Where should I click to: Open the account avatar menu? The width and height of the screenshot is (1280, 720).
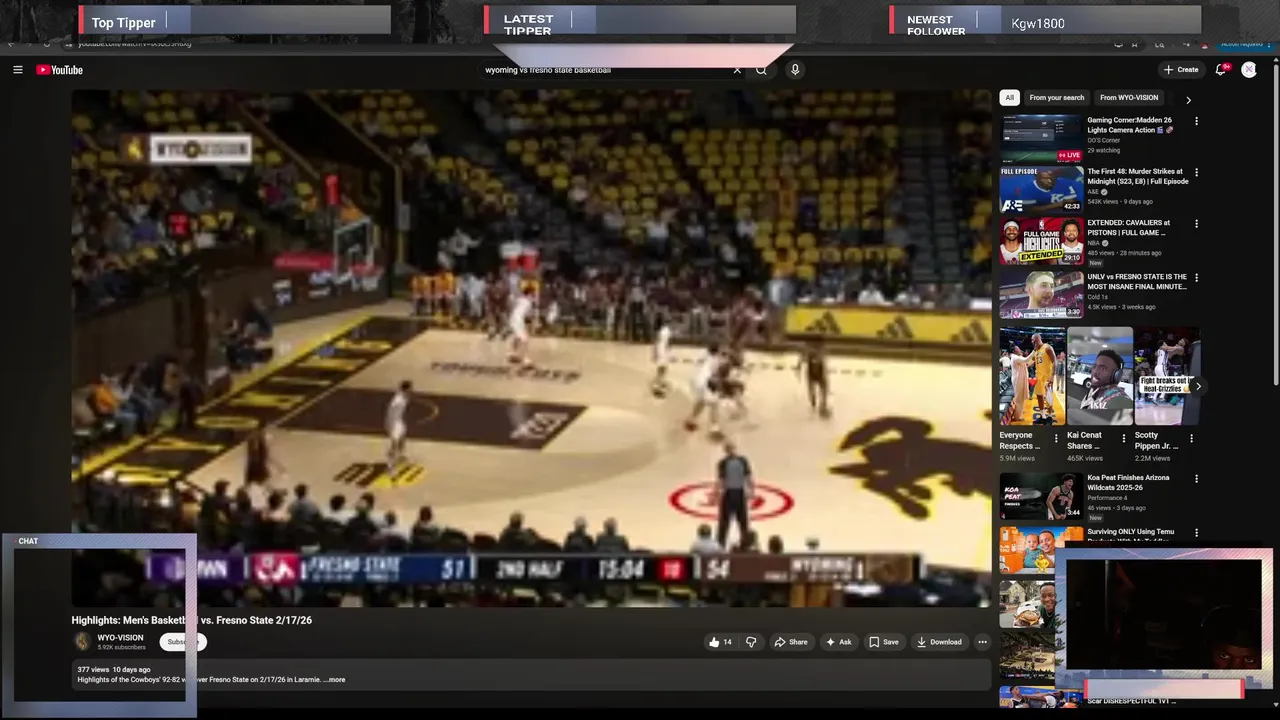(x=1249, y=70)
